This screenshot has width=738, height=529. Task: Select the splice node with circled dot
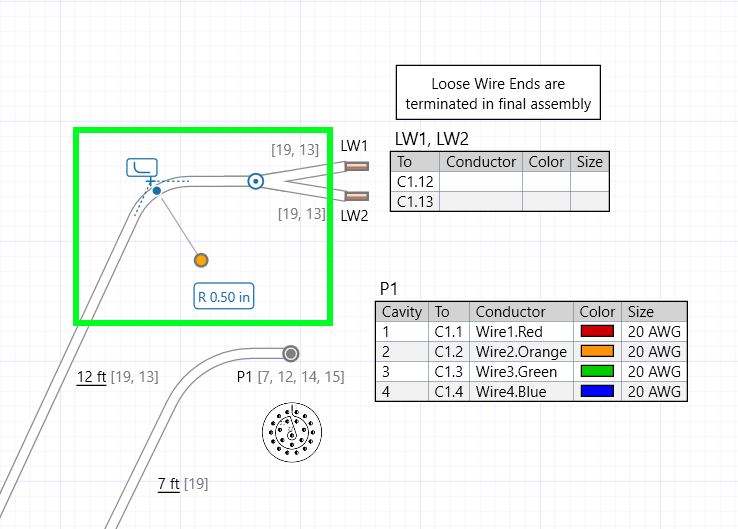[256, 181]
